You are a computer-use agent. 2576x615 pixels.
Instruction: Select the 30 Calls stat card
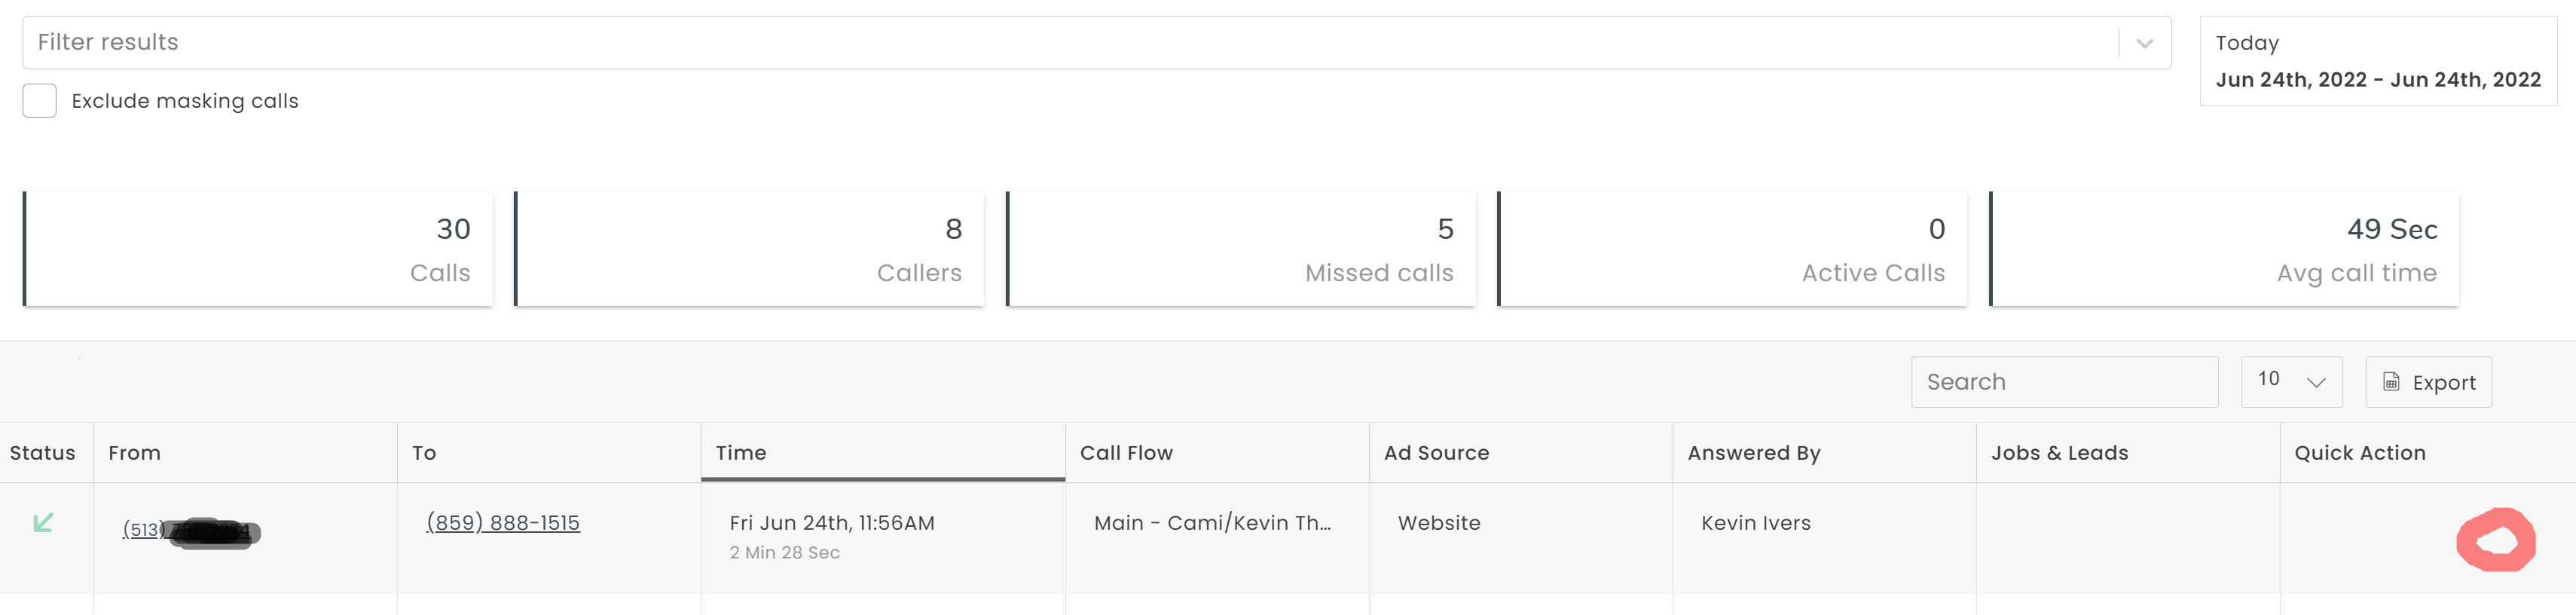pos(258,249)
